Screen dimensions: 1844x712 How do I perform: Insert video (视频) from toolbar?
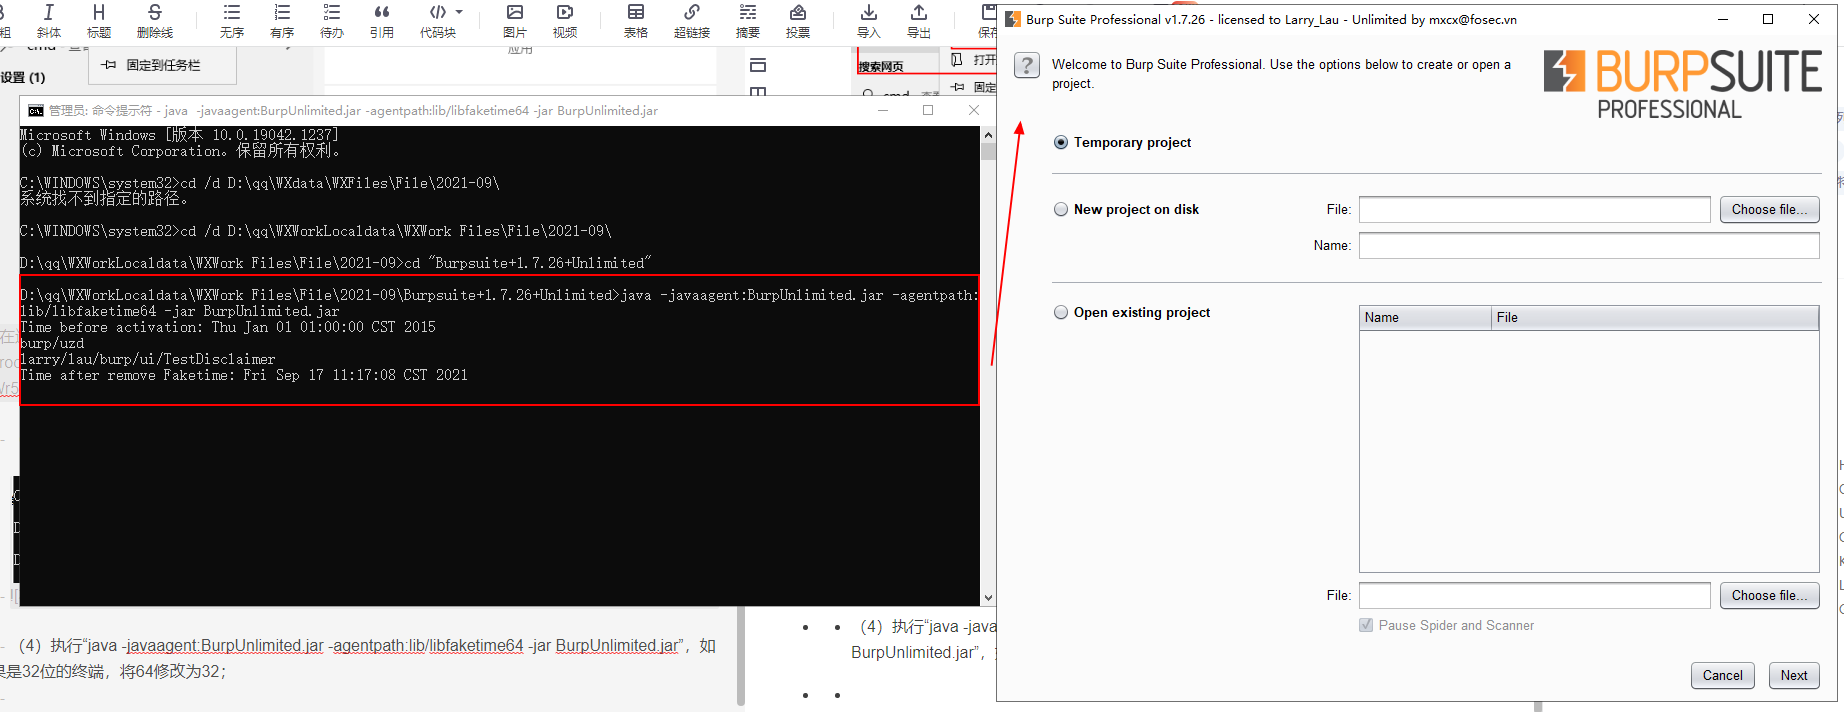click(565, 20)
